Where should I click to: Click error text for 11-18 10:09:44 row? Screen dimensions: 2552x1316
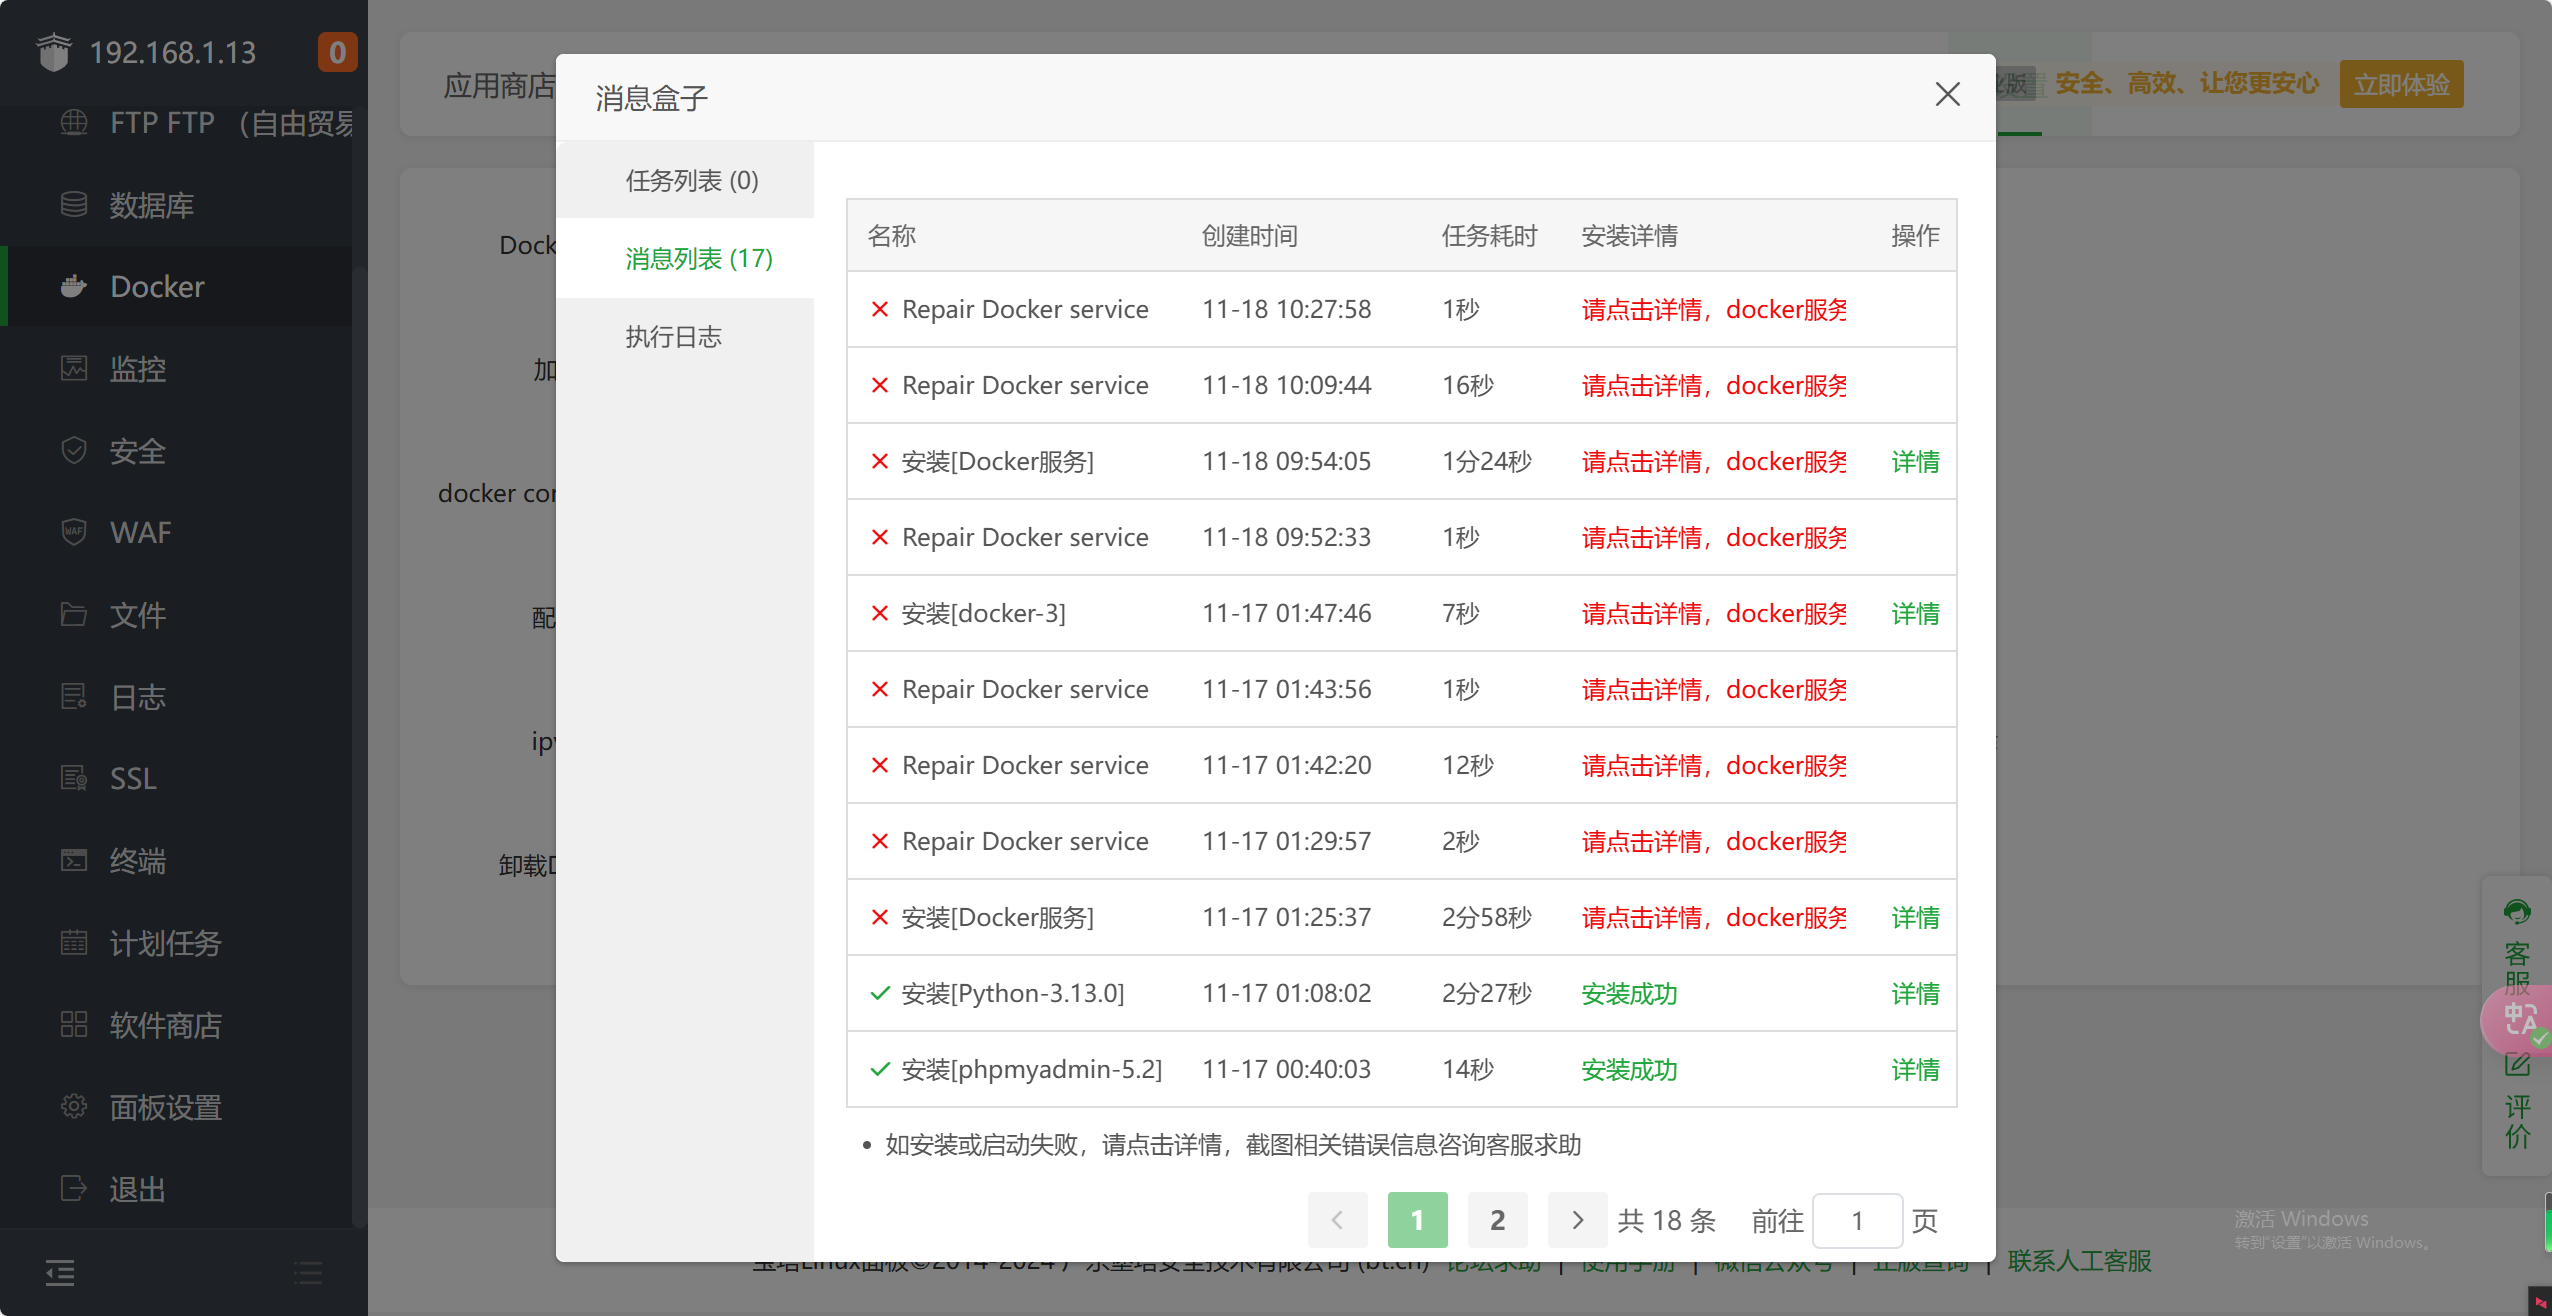point(1714,385)
